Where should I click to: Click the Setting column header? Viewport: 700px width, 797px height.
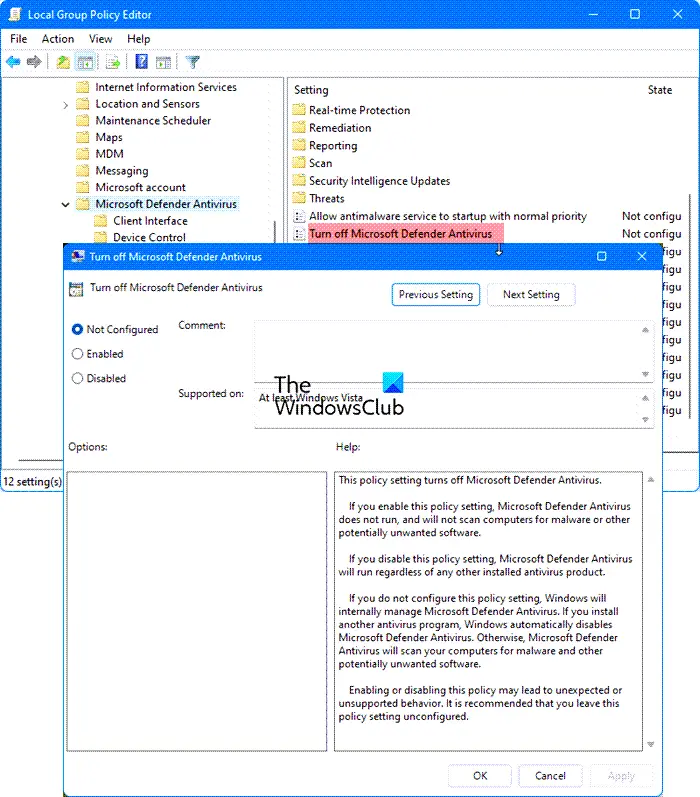coord(311,90)
